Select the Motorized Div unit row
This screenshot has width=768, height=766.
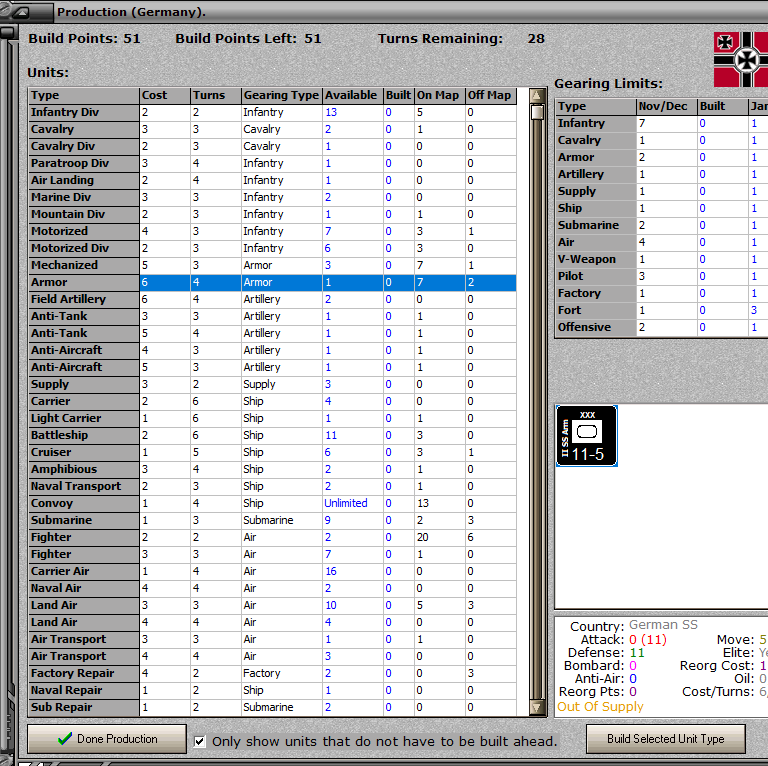(272, 248)
